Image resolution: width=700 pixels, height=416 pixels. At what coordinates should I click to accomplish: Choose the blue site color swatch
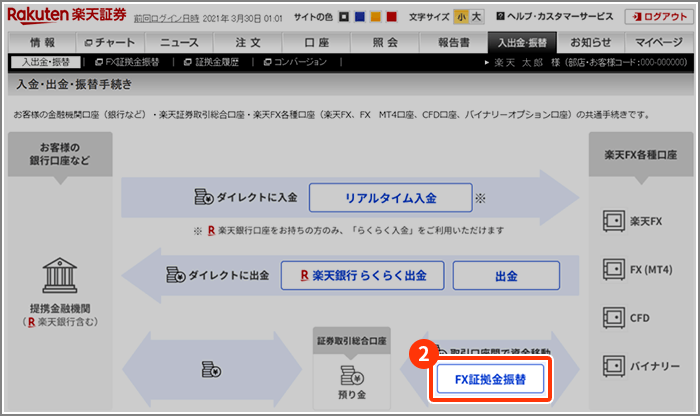tap(360, 17)
